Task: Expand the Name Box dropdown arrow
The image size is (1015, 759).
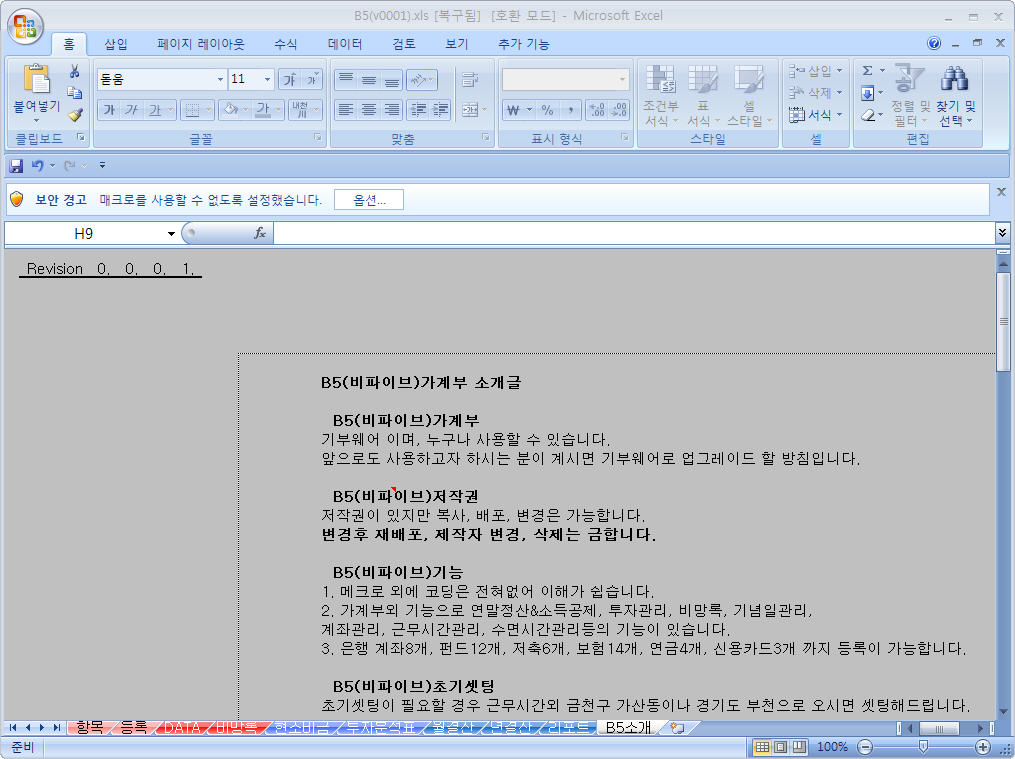Action: pyautogui.click(x=171, y=234)
